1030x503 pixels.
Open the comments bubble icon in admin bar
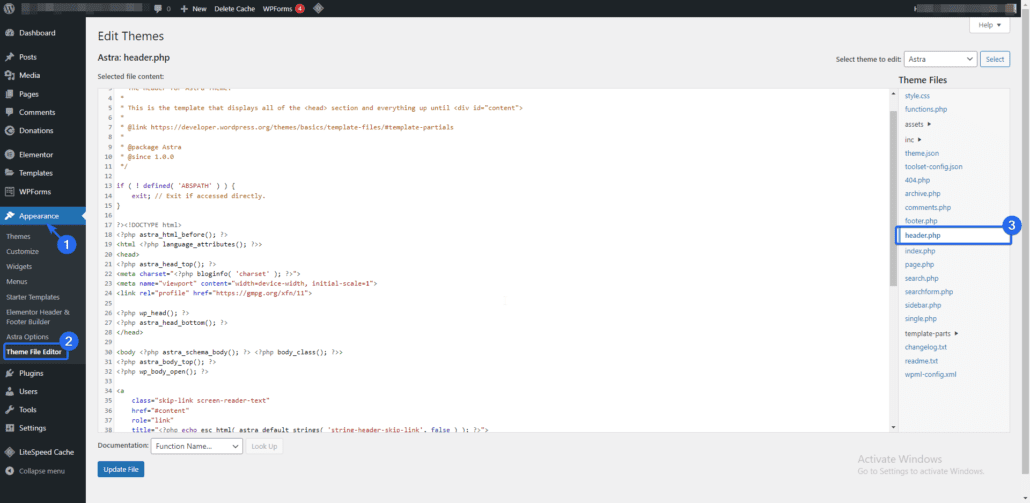[158, 9]
